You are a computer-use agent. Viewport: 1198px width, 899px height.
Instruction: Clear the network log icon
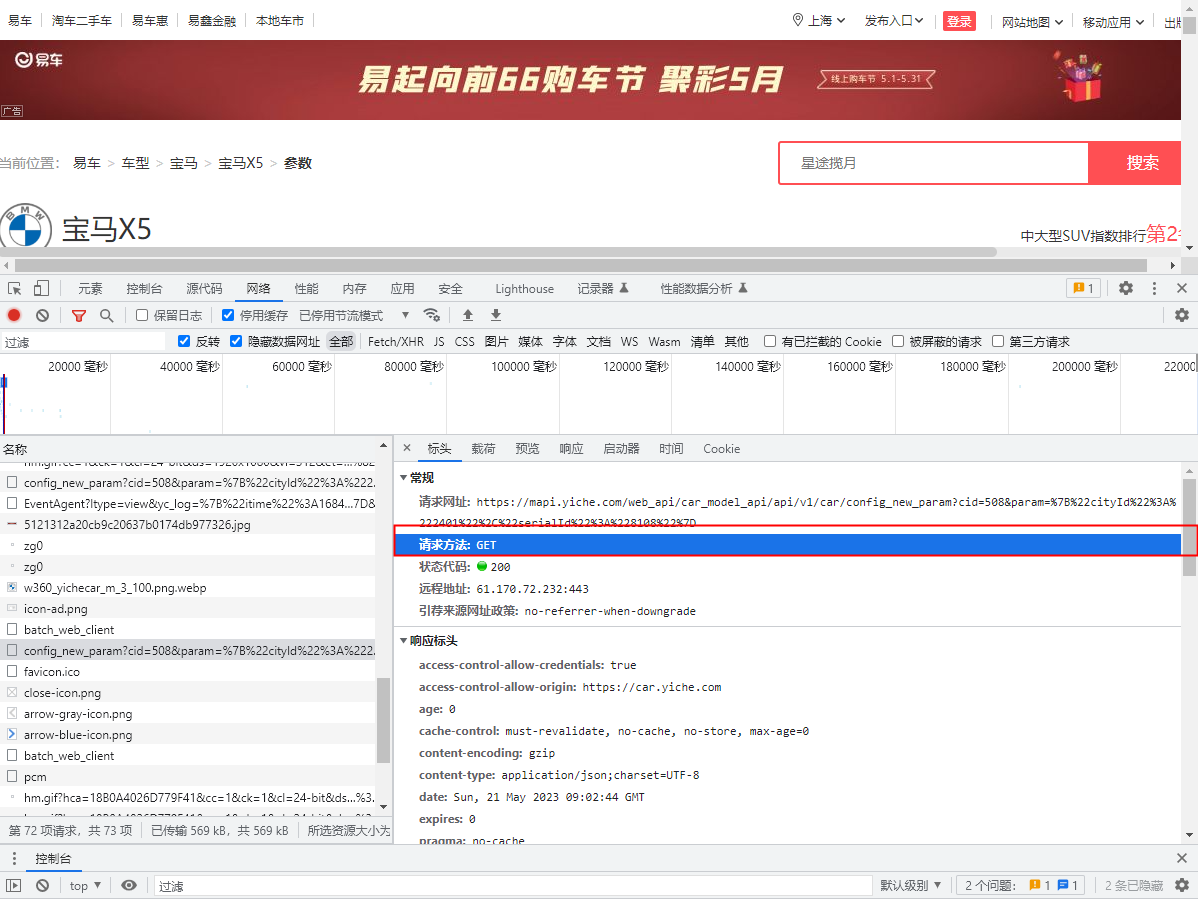pos(43,315)
